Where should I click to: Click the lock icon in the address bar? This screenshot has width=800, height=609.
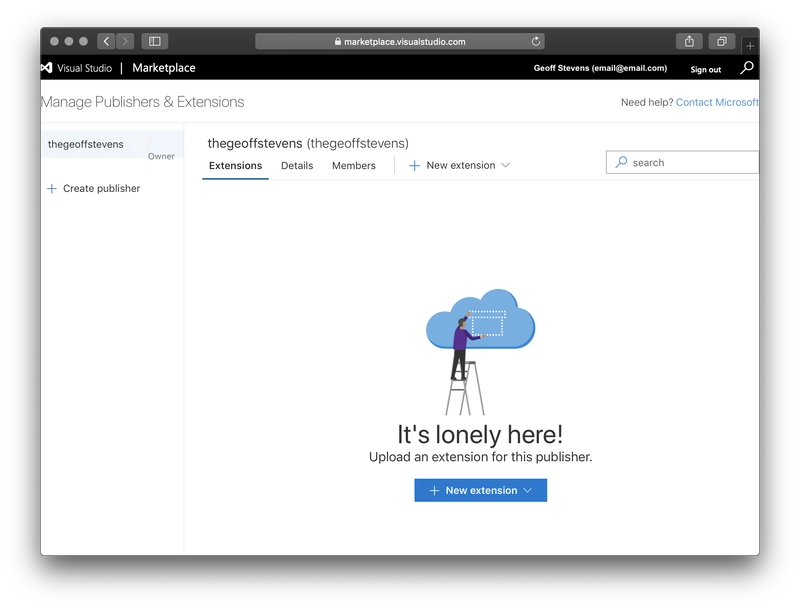[338, 41]
